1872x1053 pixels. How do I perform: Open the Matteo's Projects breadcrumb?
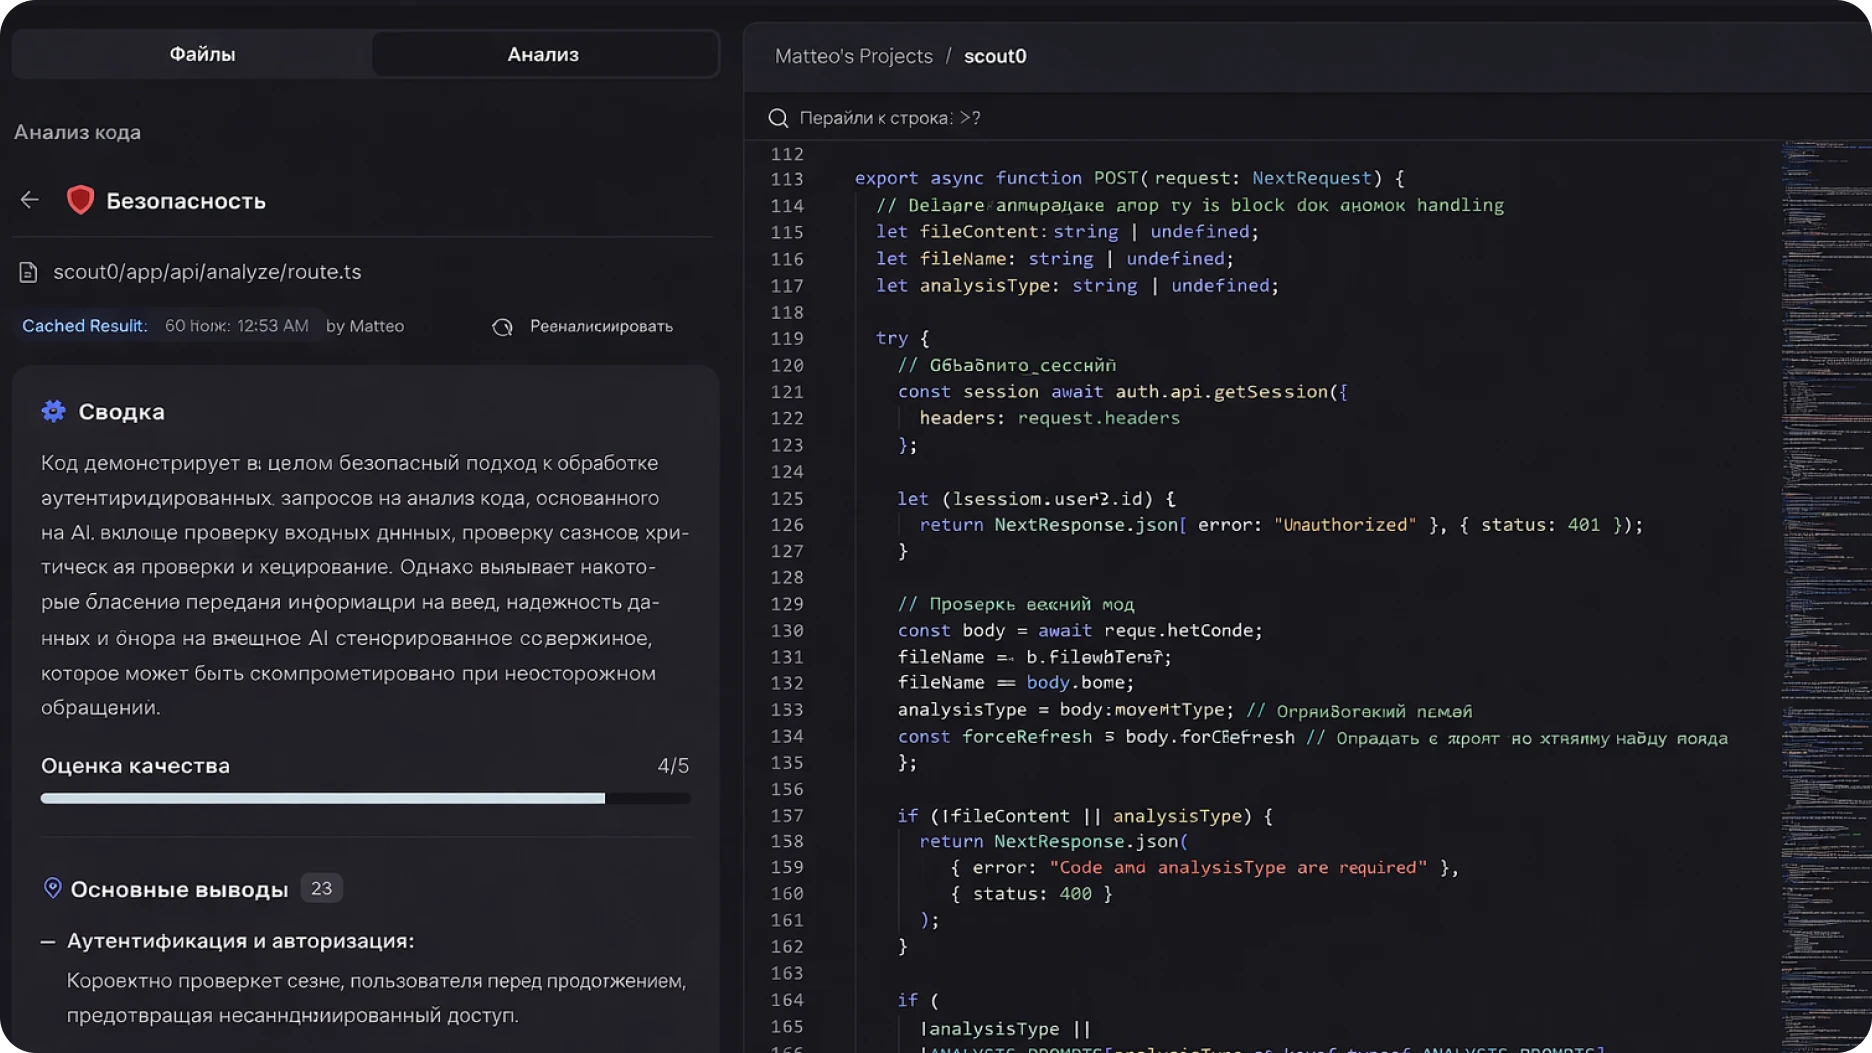pos(853,56)
